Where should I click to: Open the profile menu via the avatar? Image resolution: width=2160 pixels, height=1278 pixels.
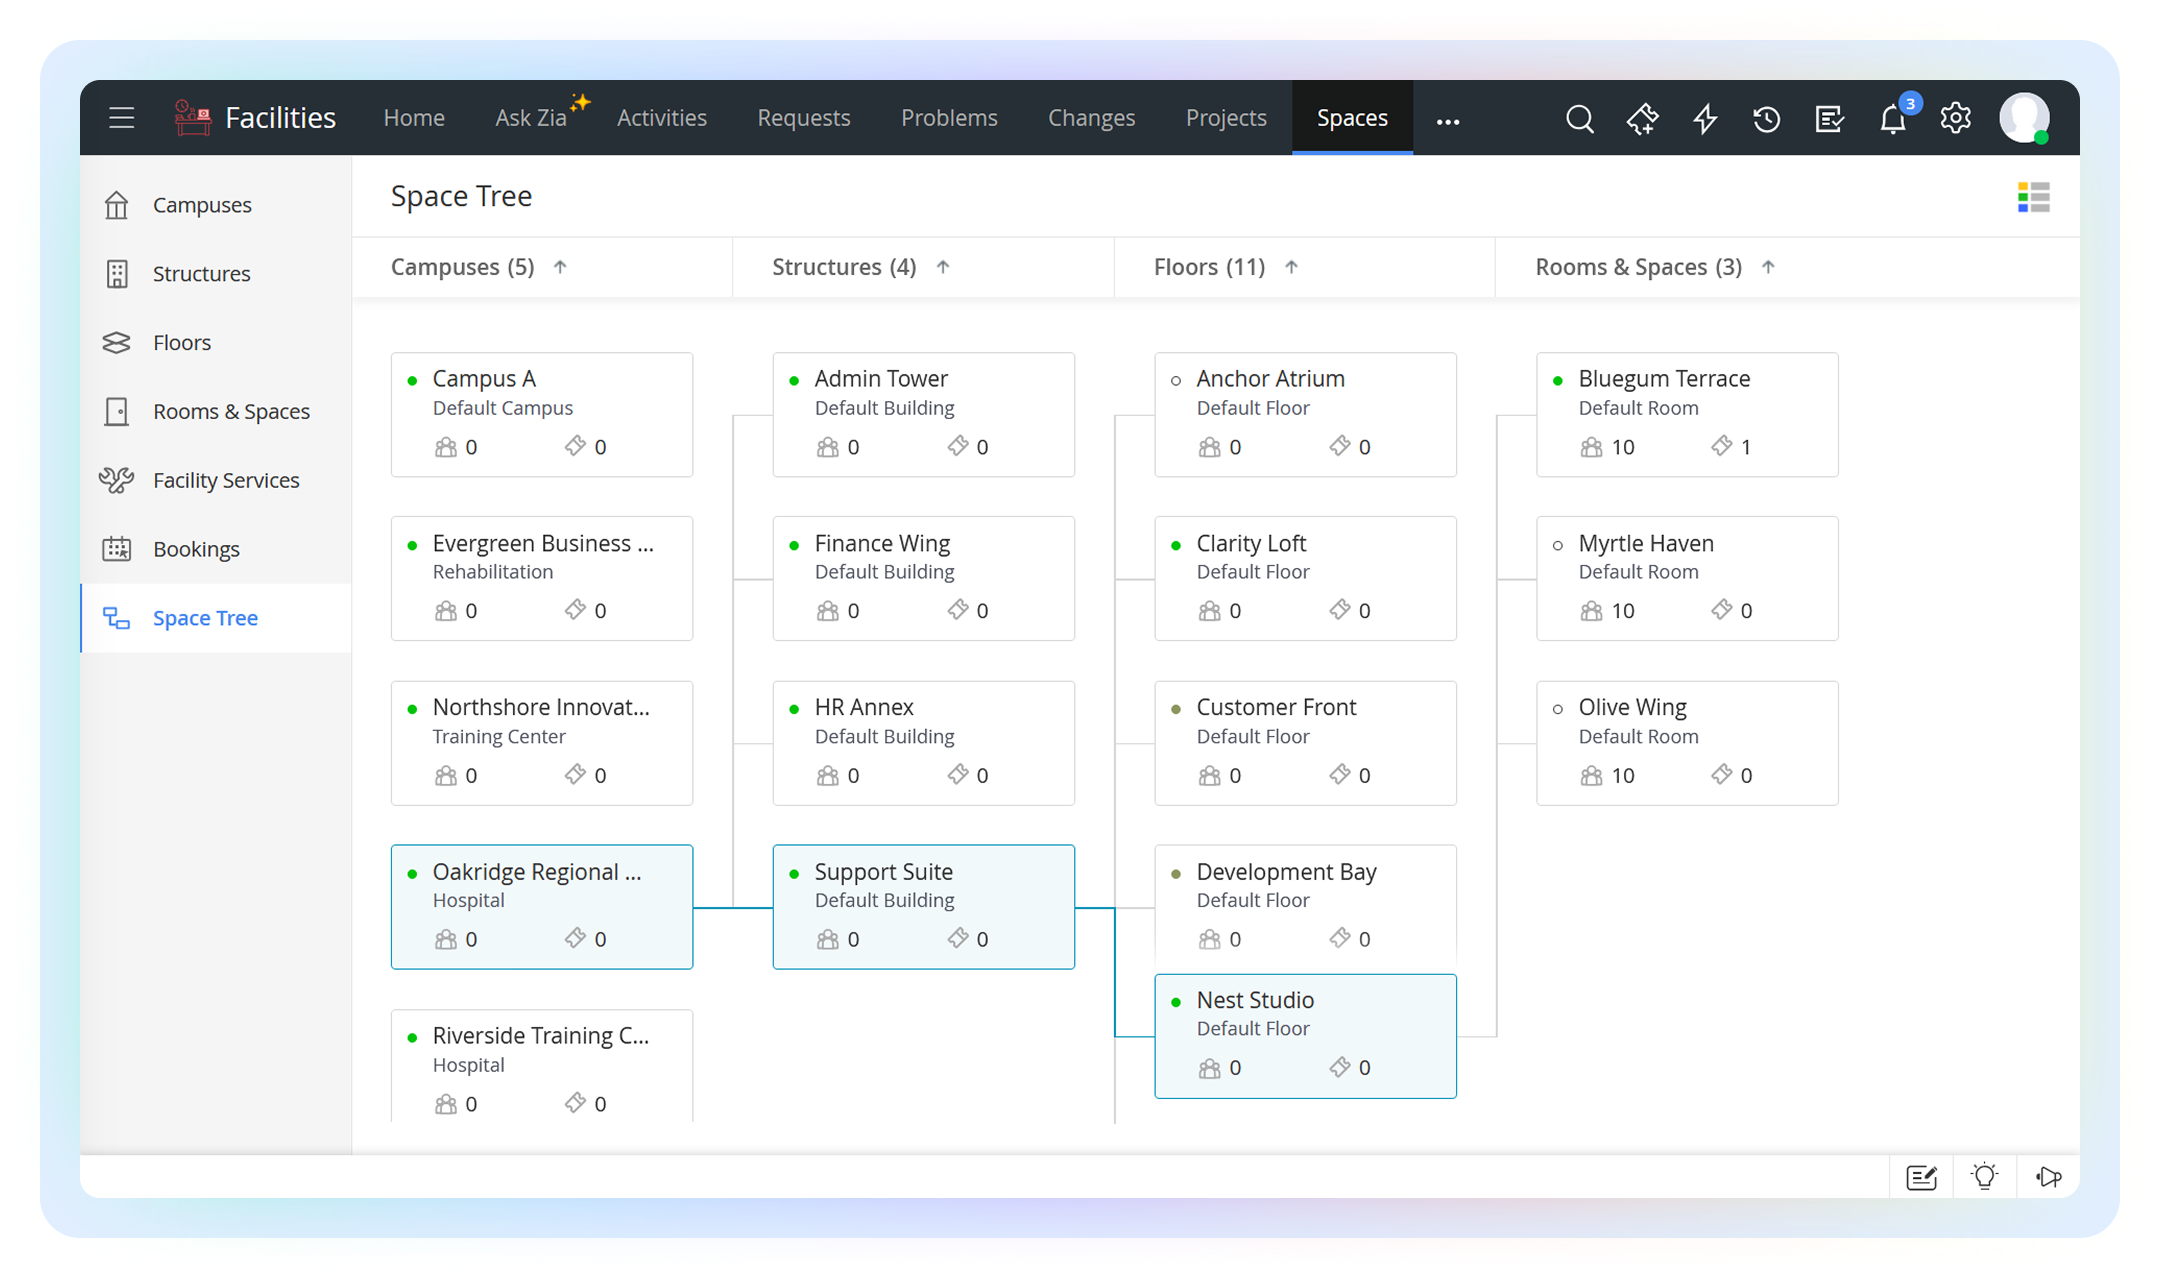click(x=2026, y=118)
